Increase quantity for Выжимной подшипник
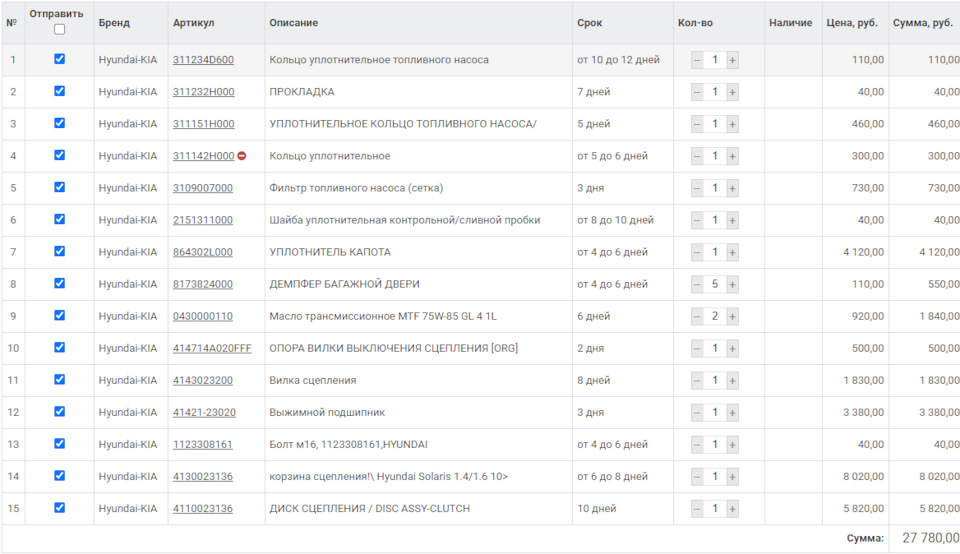Screen dimensions: 960x554 (x=732, y=413)
